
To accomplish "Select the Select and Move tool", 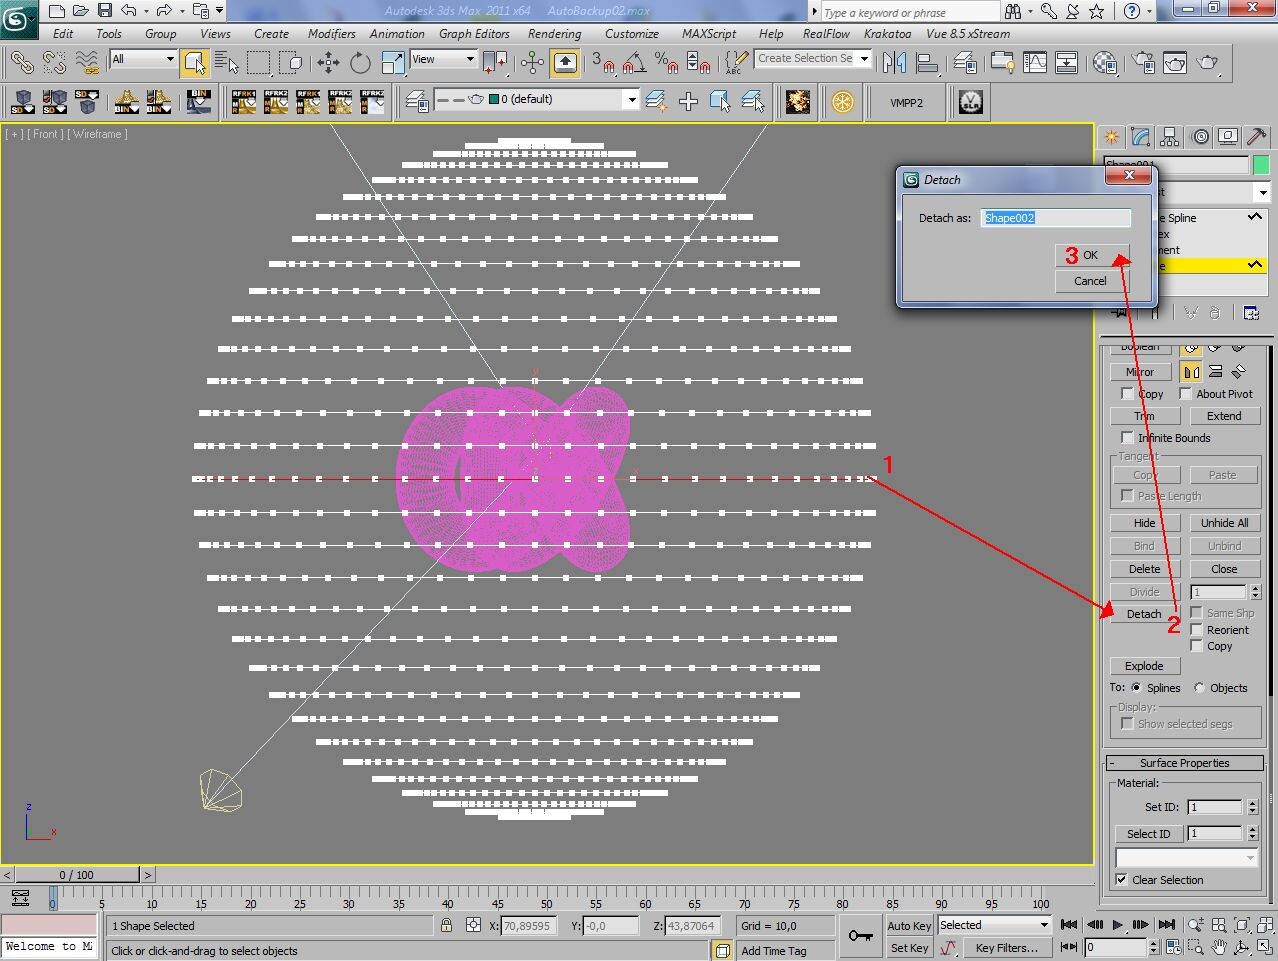I will (x=328, y=63).
